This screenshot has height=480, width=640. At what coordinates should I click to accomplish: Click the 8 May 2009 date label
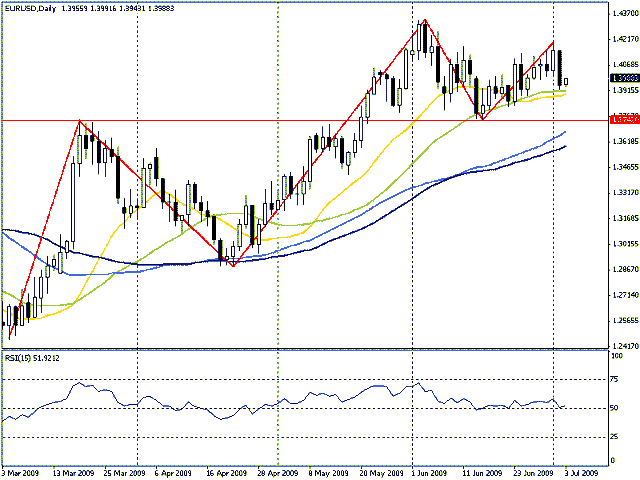[329, 473]
